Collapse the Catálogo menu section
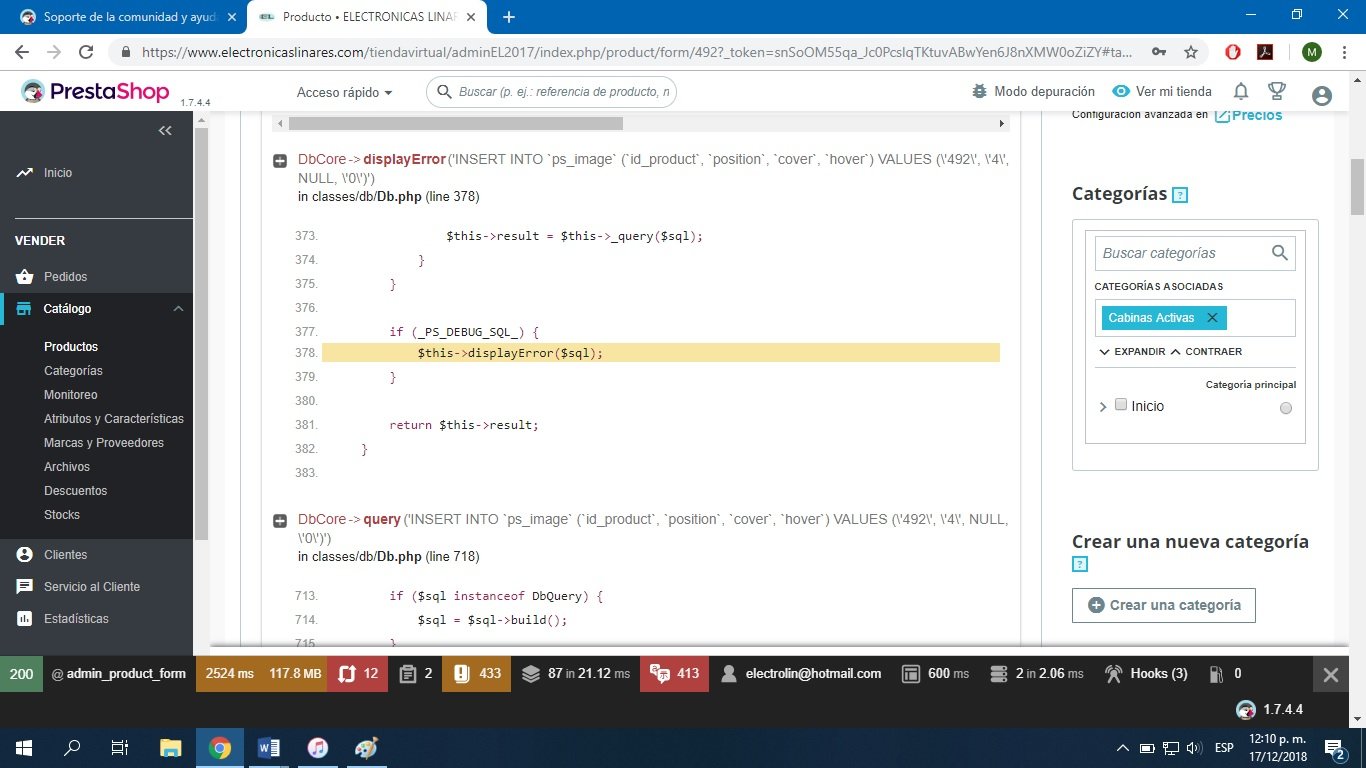 click(x=178, y=309)
